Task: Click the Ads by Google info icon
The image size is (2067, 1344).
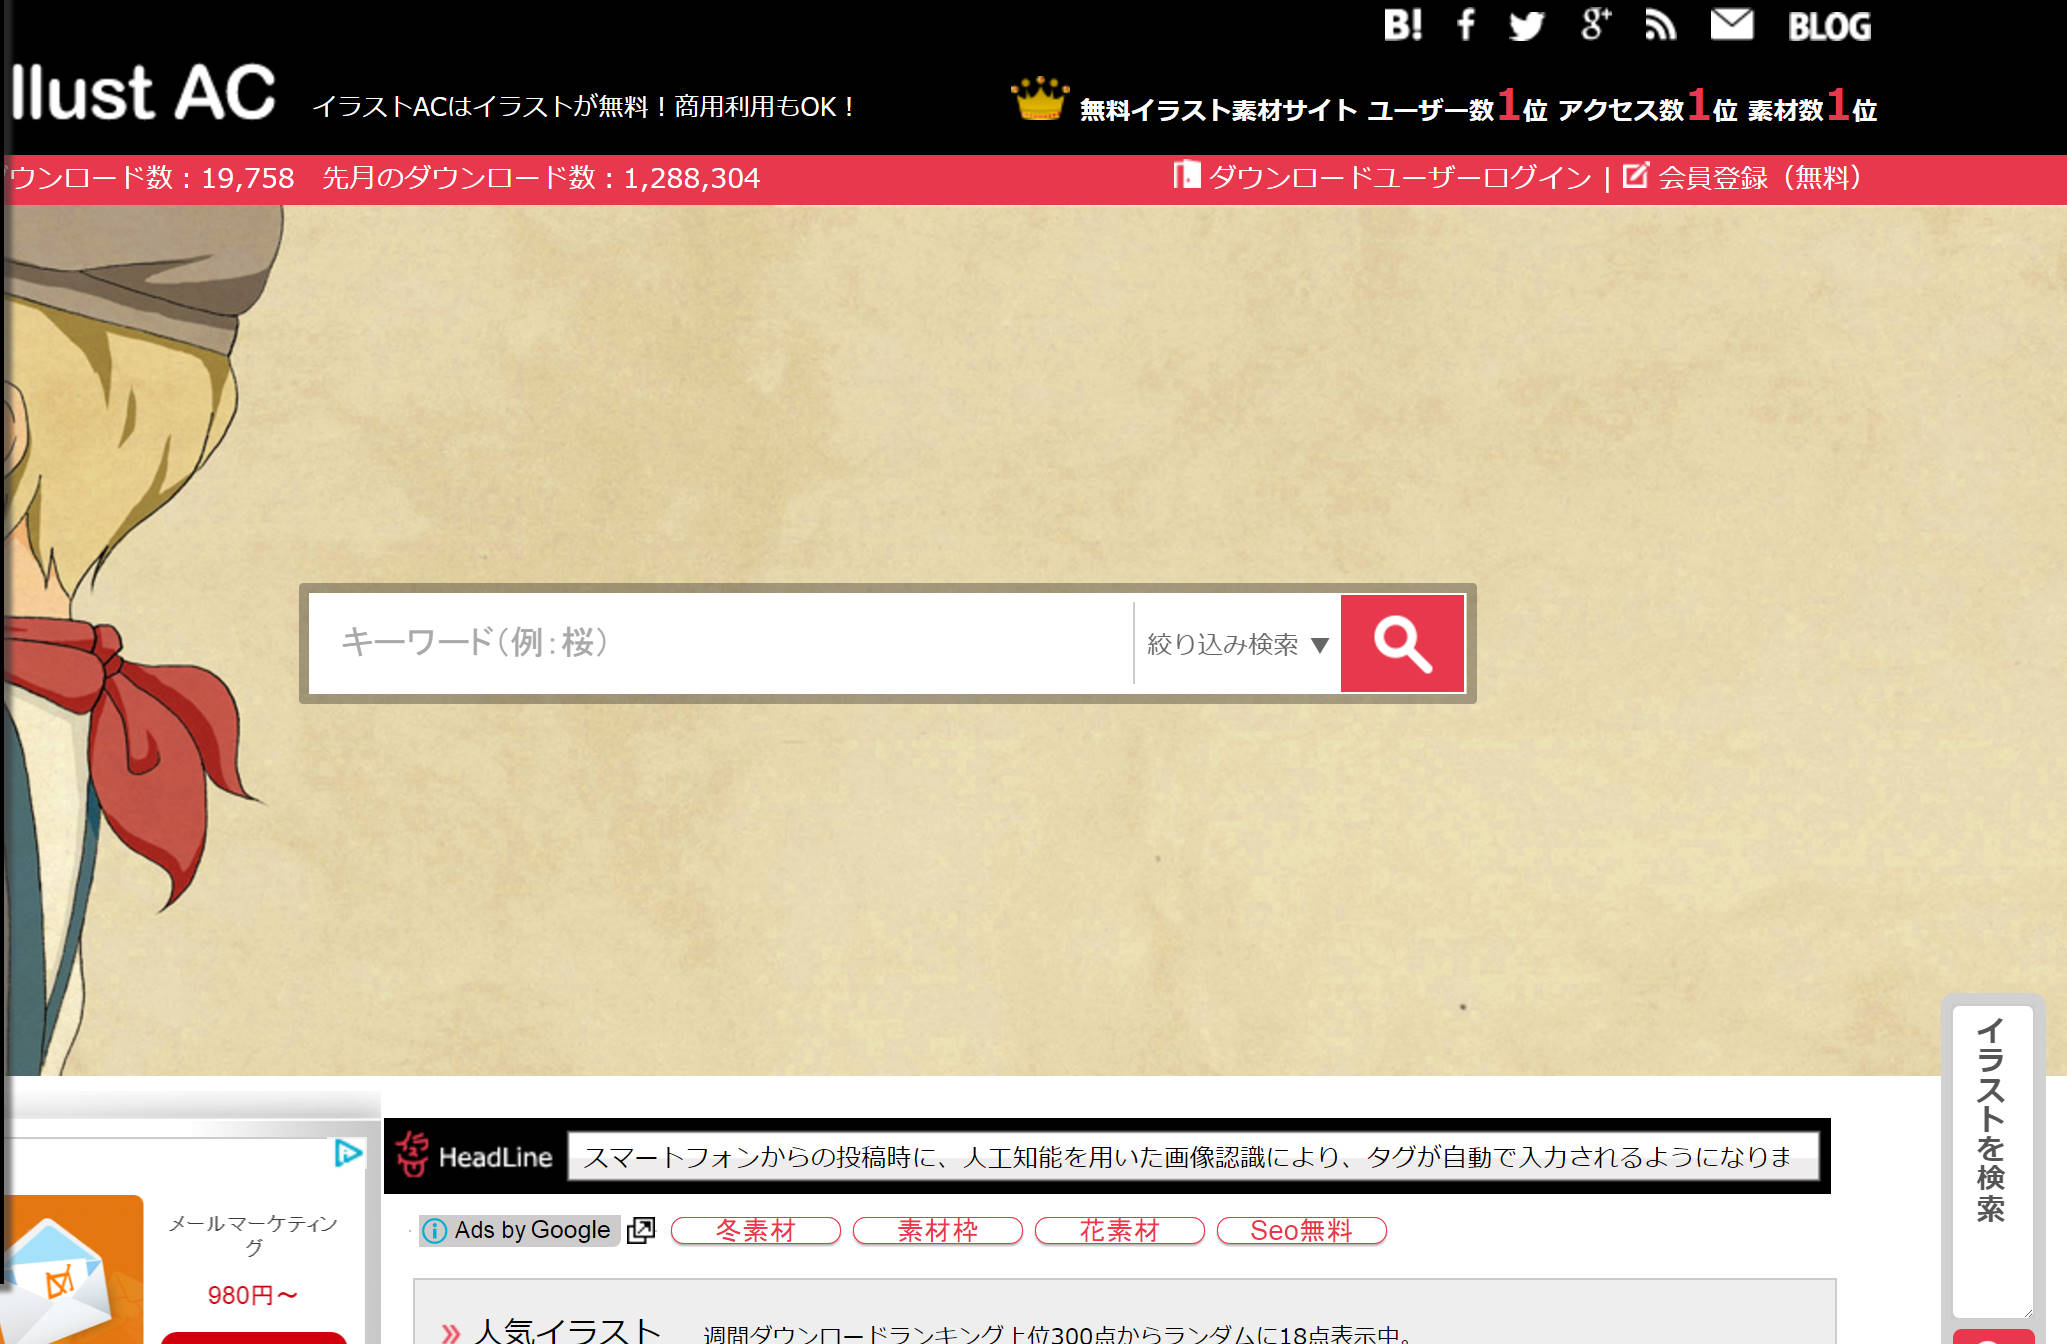Action: coord(434,1230)
